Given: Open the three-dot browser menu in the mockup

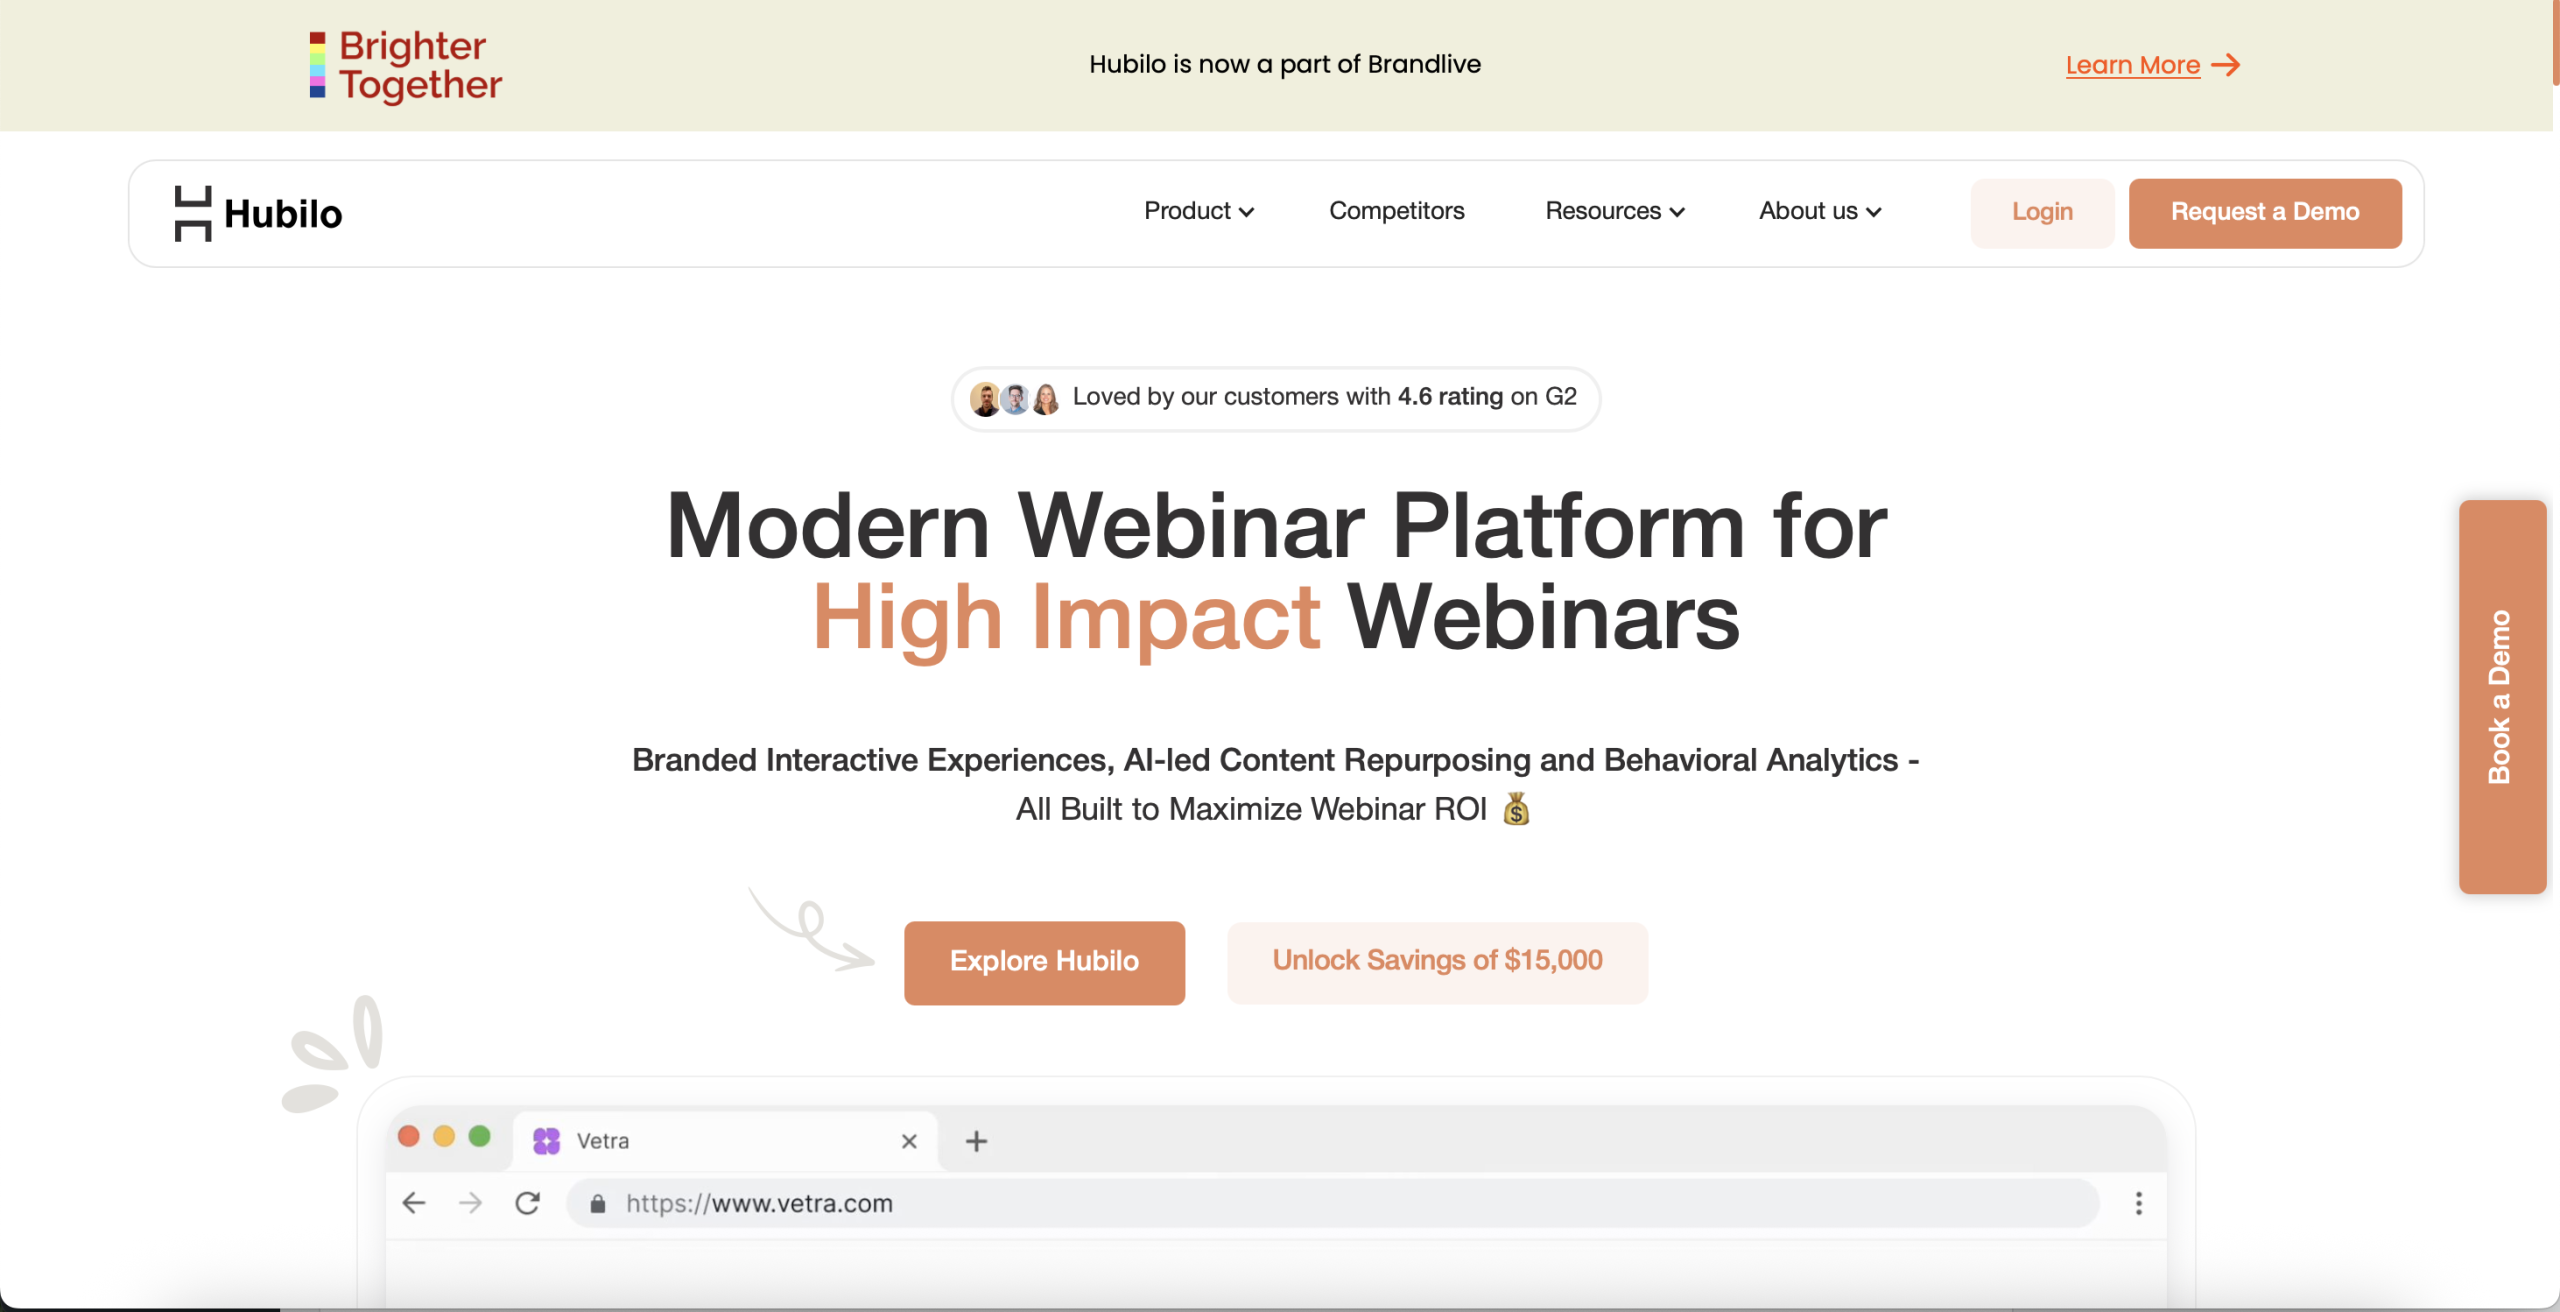Looking at the screenshot, I should click(2139, 1203).
